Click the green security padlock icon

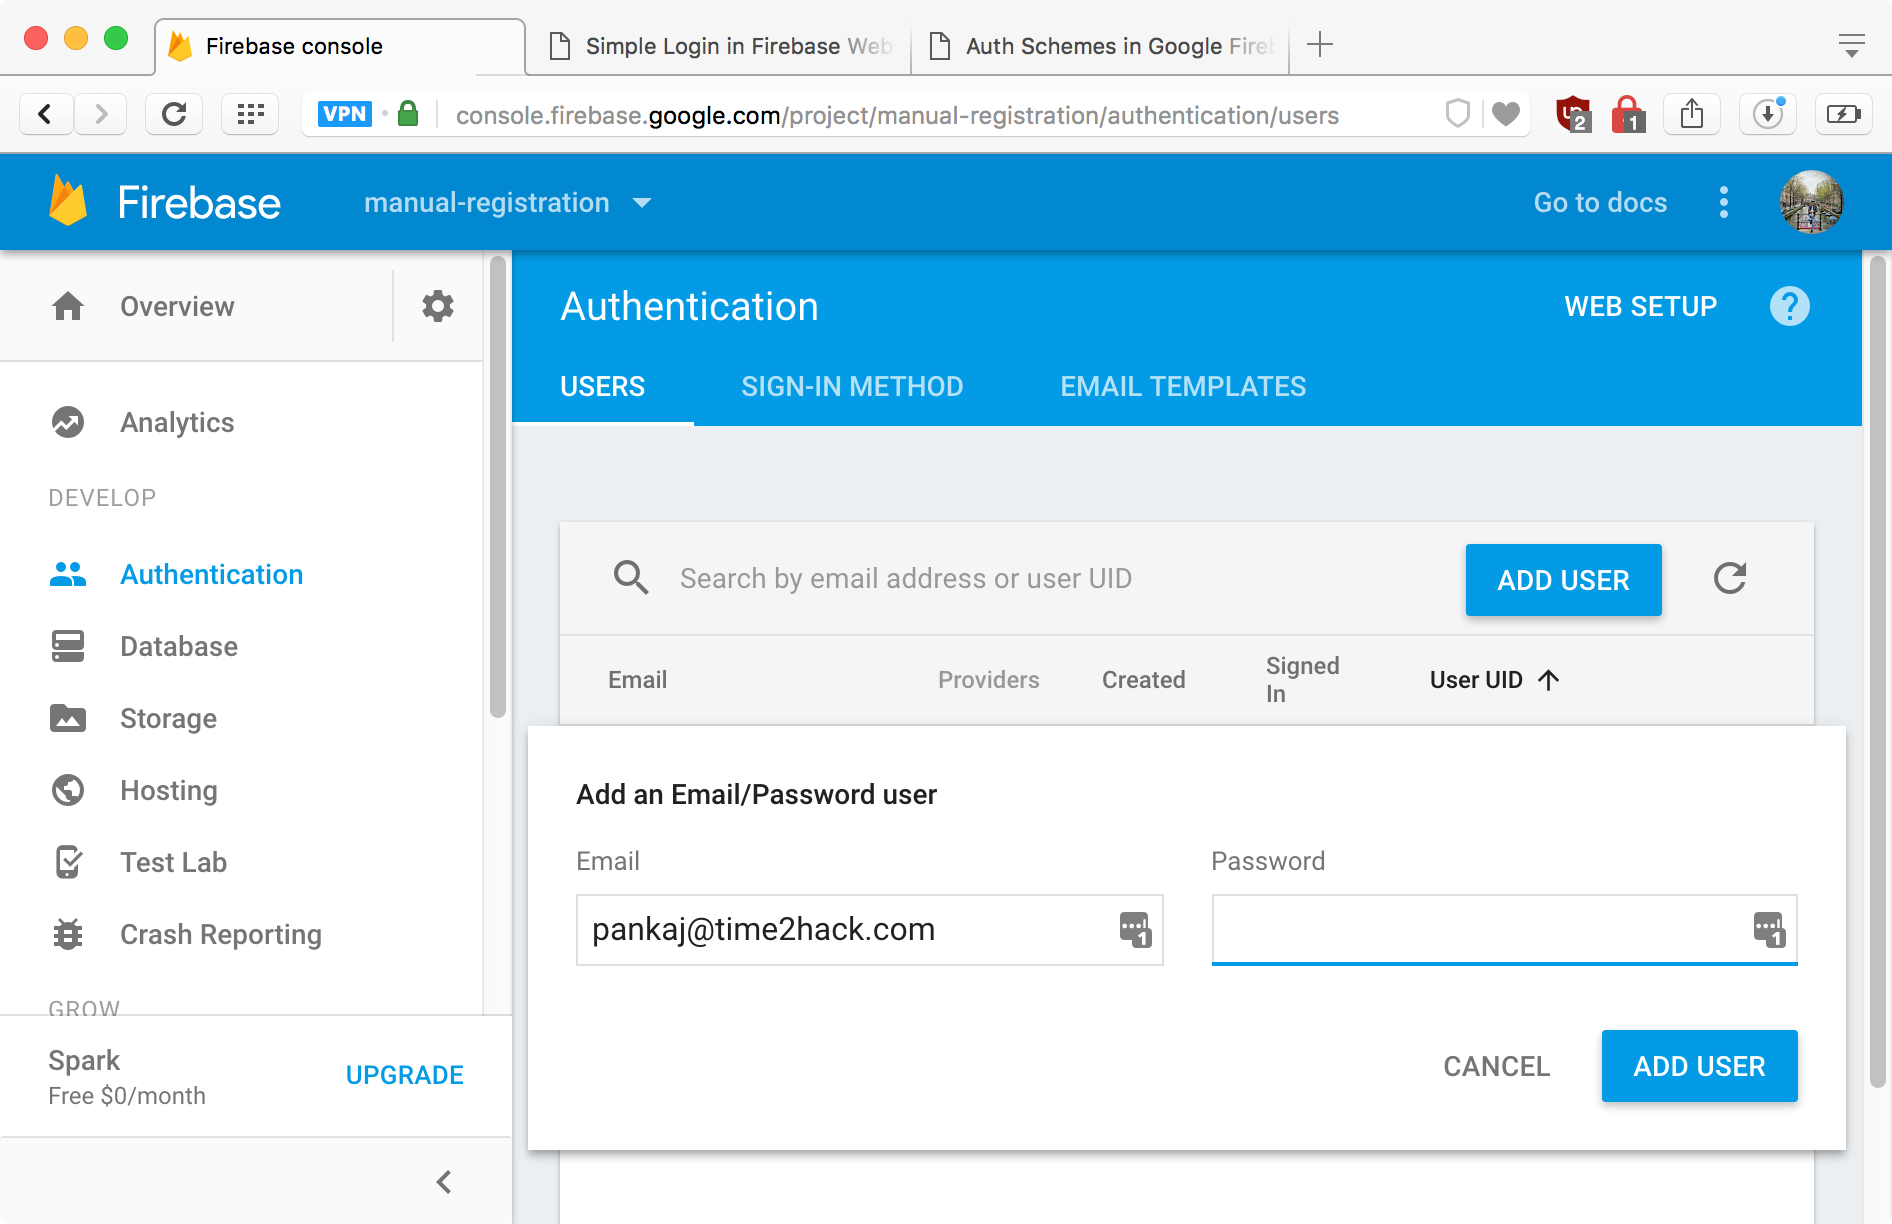point(408,113)
